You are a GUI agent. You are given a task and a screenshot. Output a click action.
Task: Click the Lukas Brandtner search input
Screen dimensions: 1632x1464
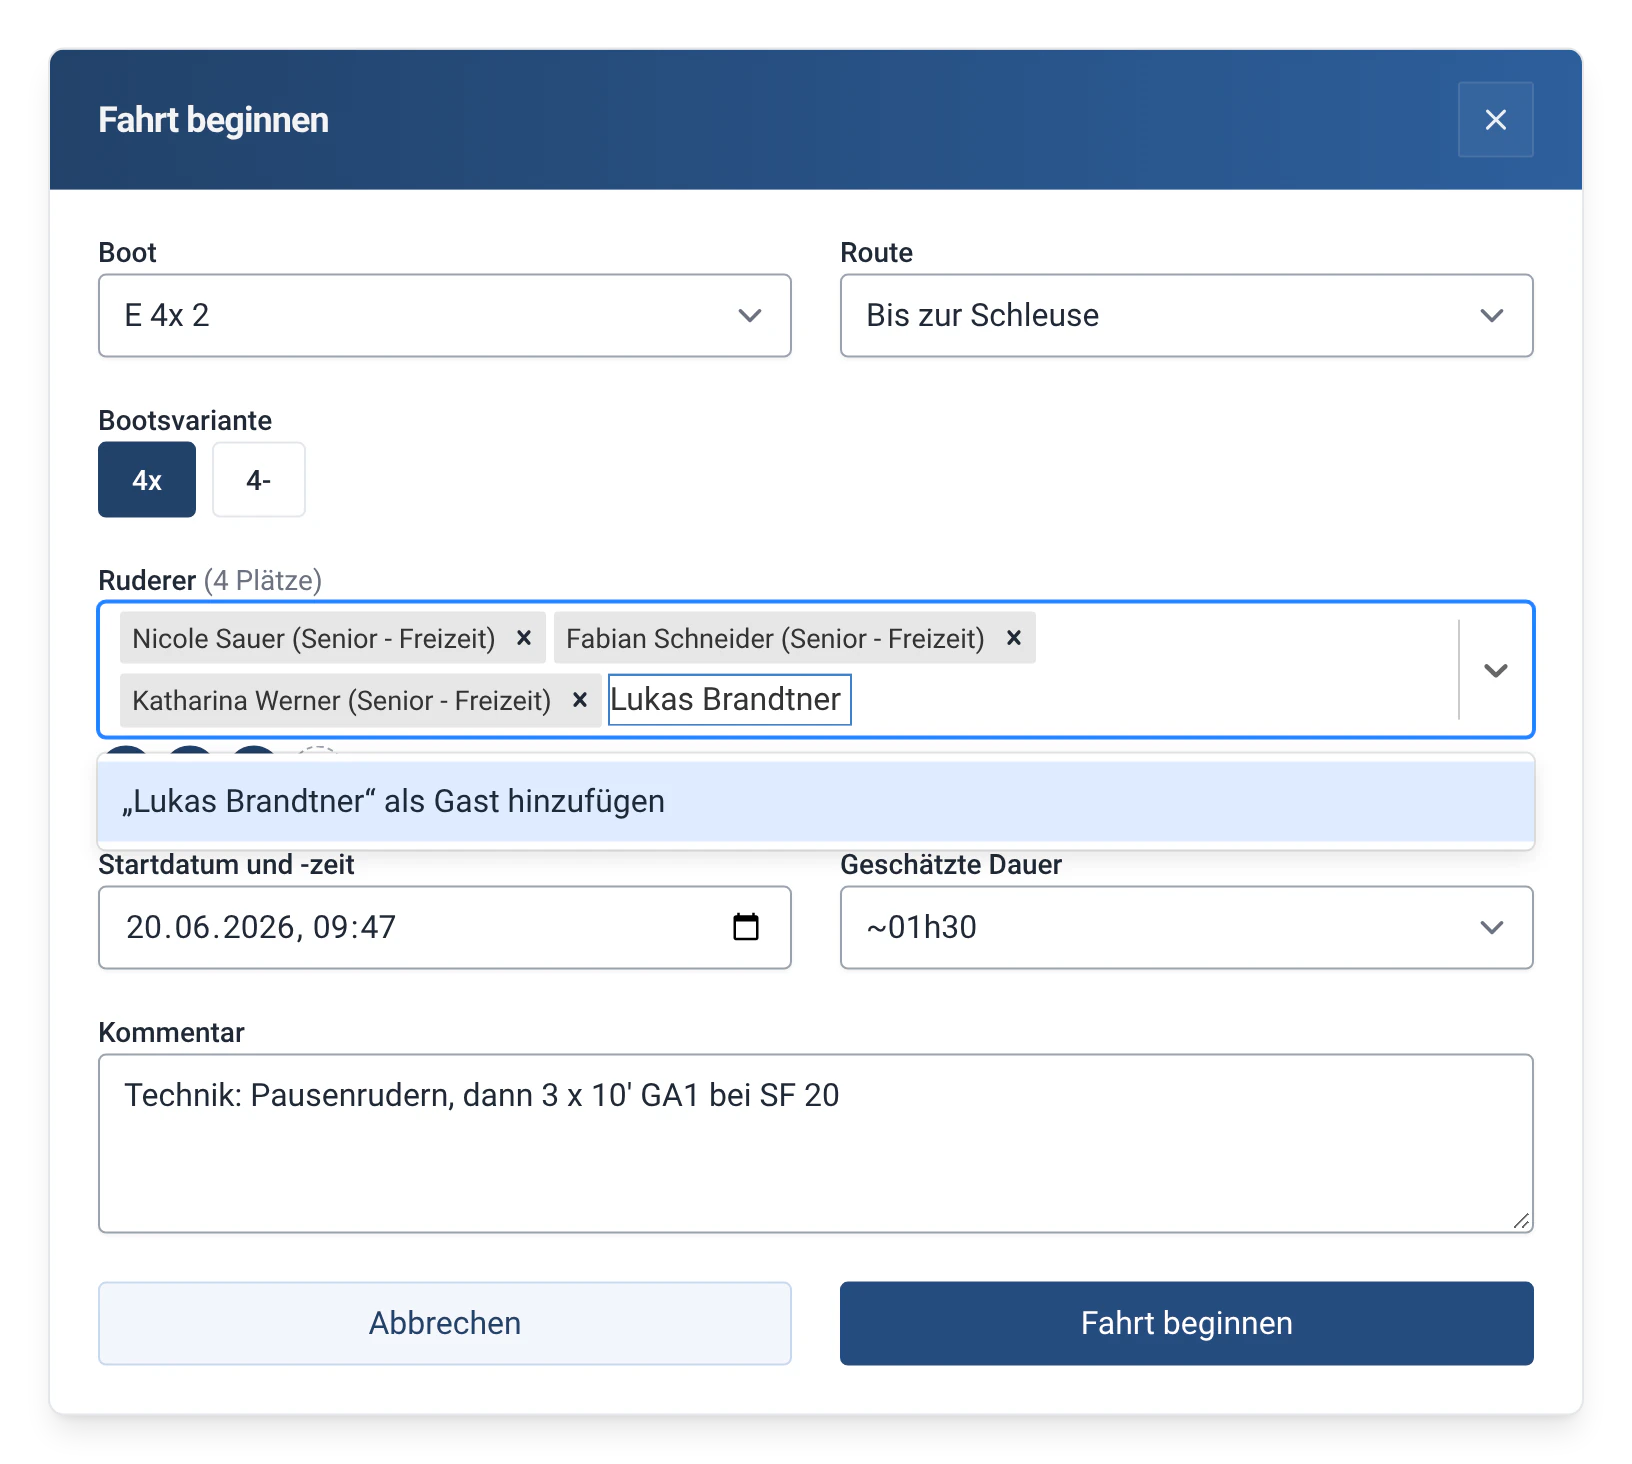click(x=730, y=700)
